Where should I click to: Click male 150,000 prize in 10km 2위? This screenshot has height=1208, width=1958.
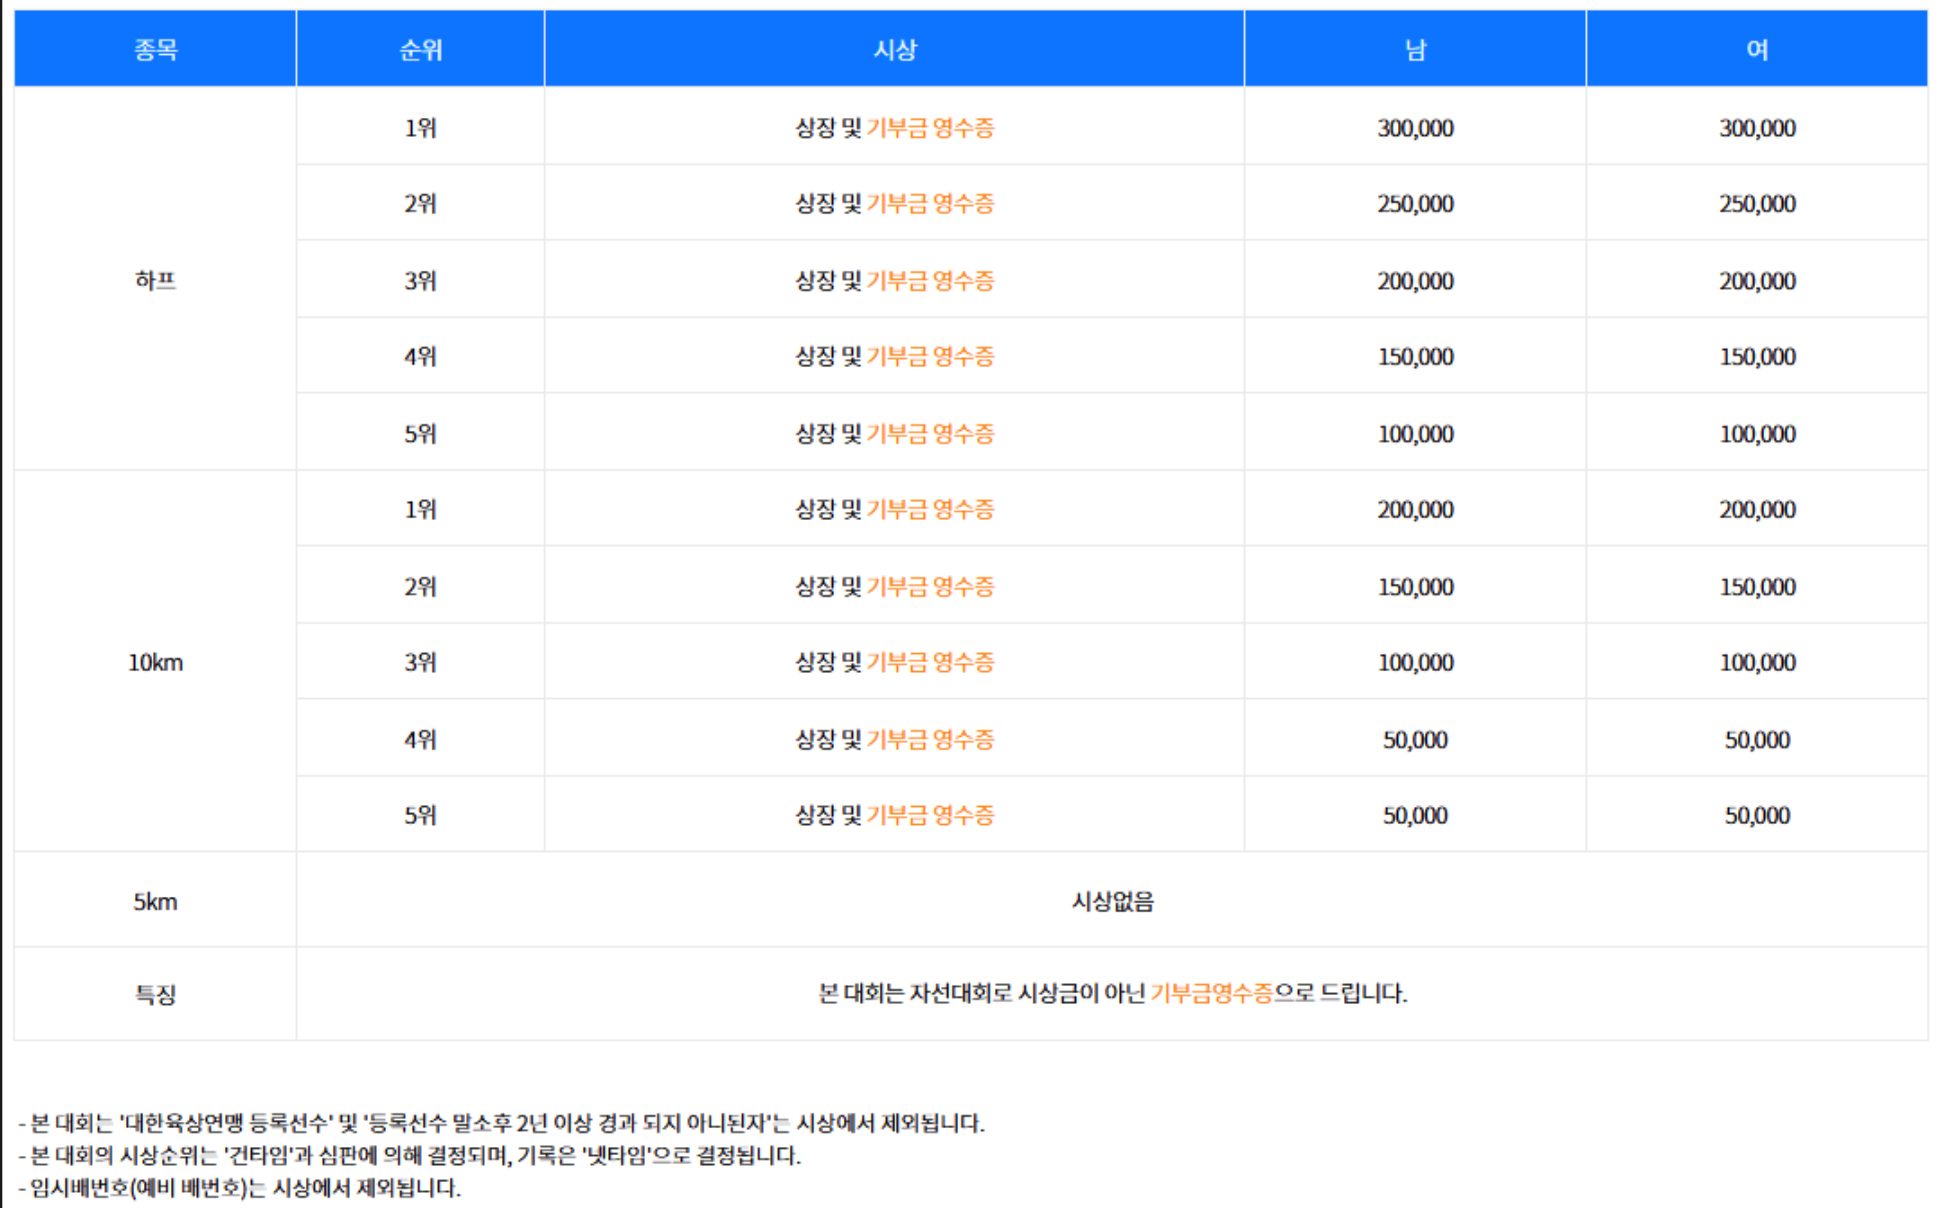pos(1415,587)
